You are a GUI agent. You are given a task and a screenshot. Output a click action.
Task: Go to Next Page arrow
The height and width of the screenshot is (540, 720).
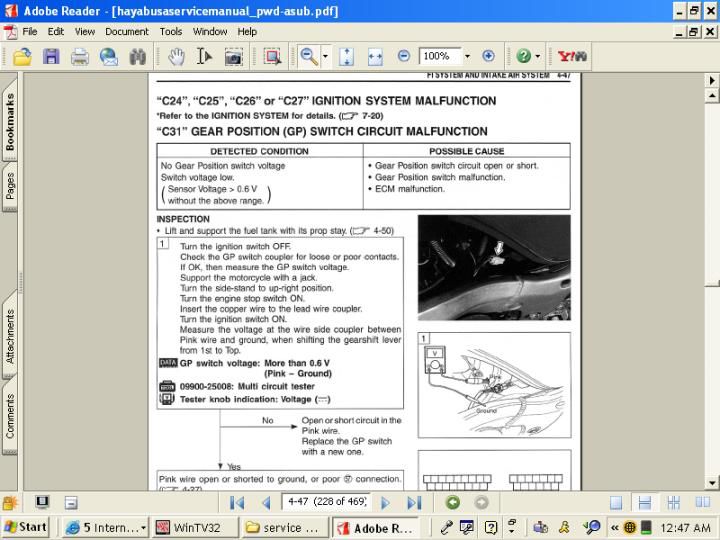click(x=385, y=503)
